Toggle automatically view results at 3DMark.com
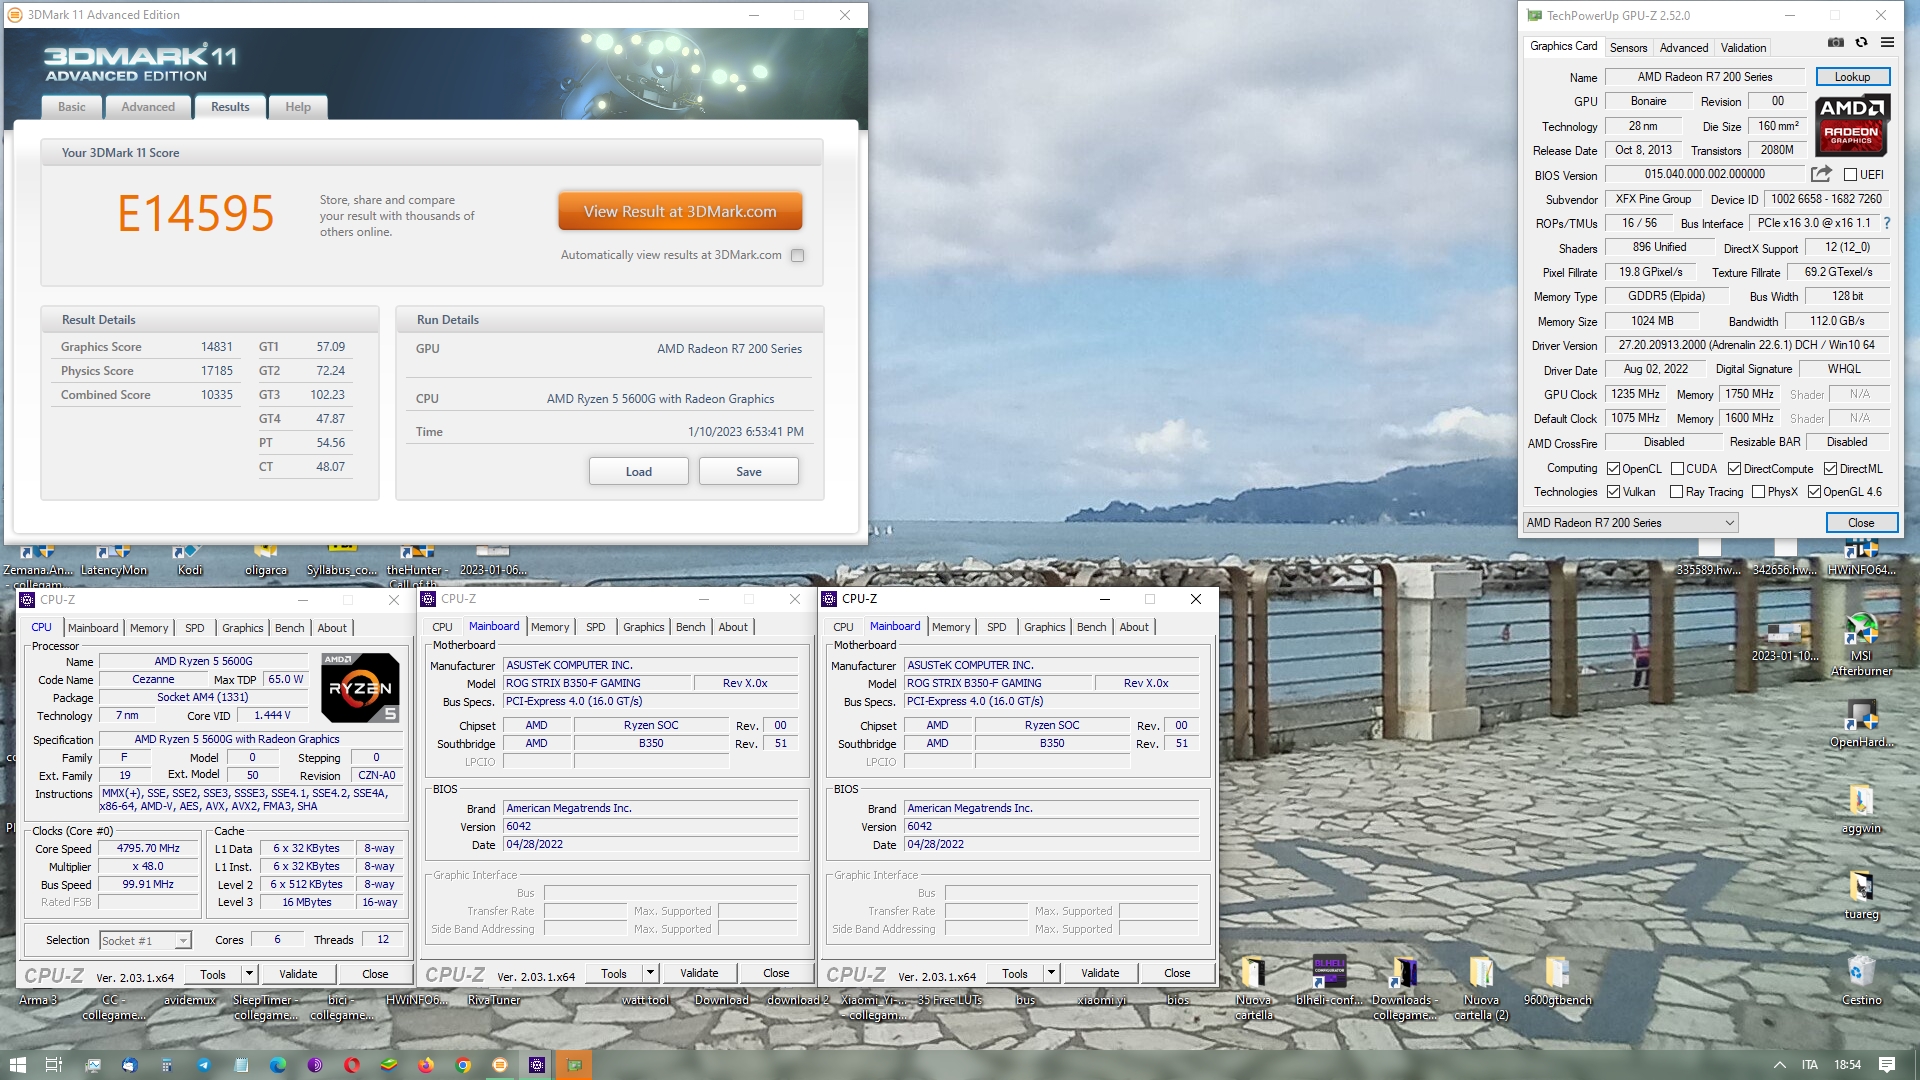This screenshot has width=1920, height=1080. coord(797,255)
